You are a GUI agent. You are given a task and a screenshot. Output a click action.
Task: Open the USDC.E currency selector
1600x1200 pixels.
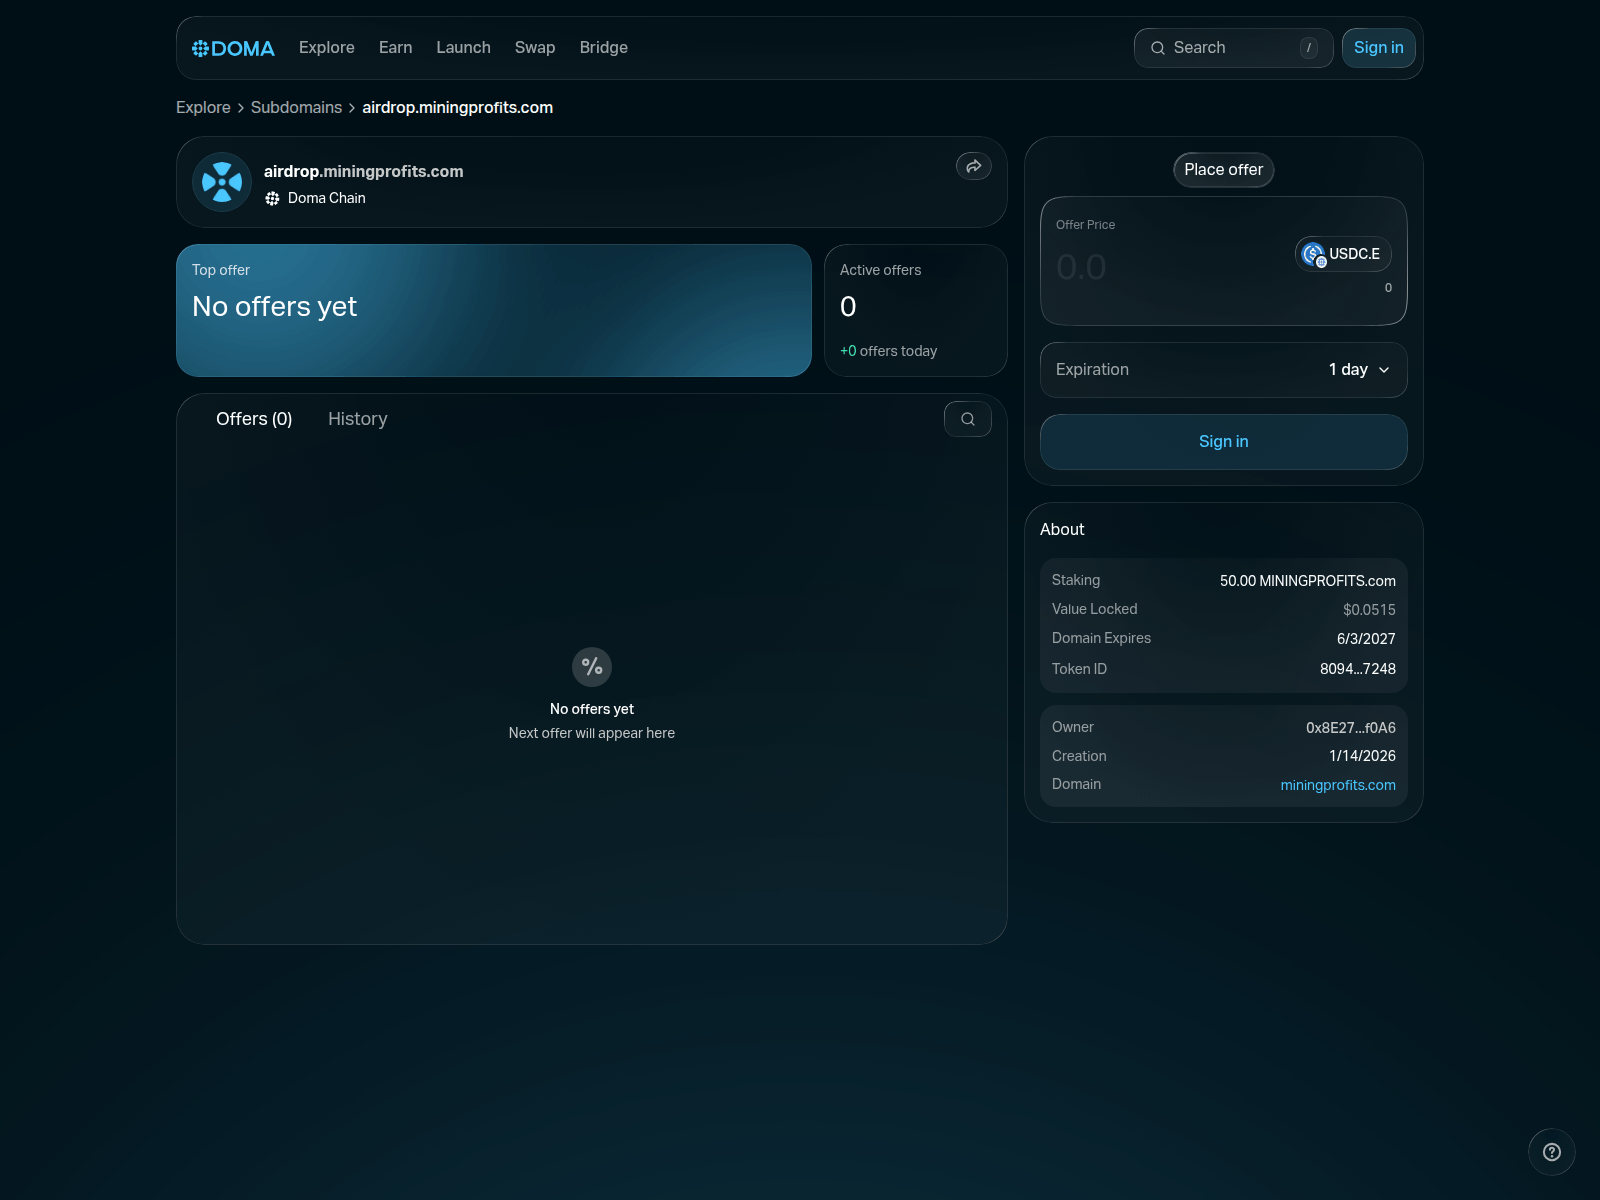[1343, 254]
